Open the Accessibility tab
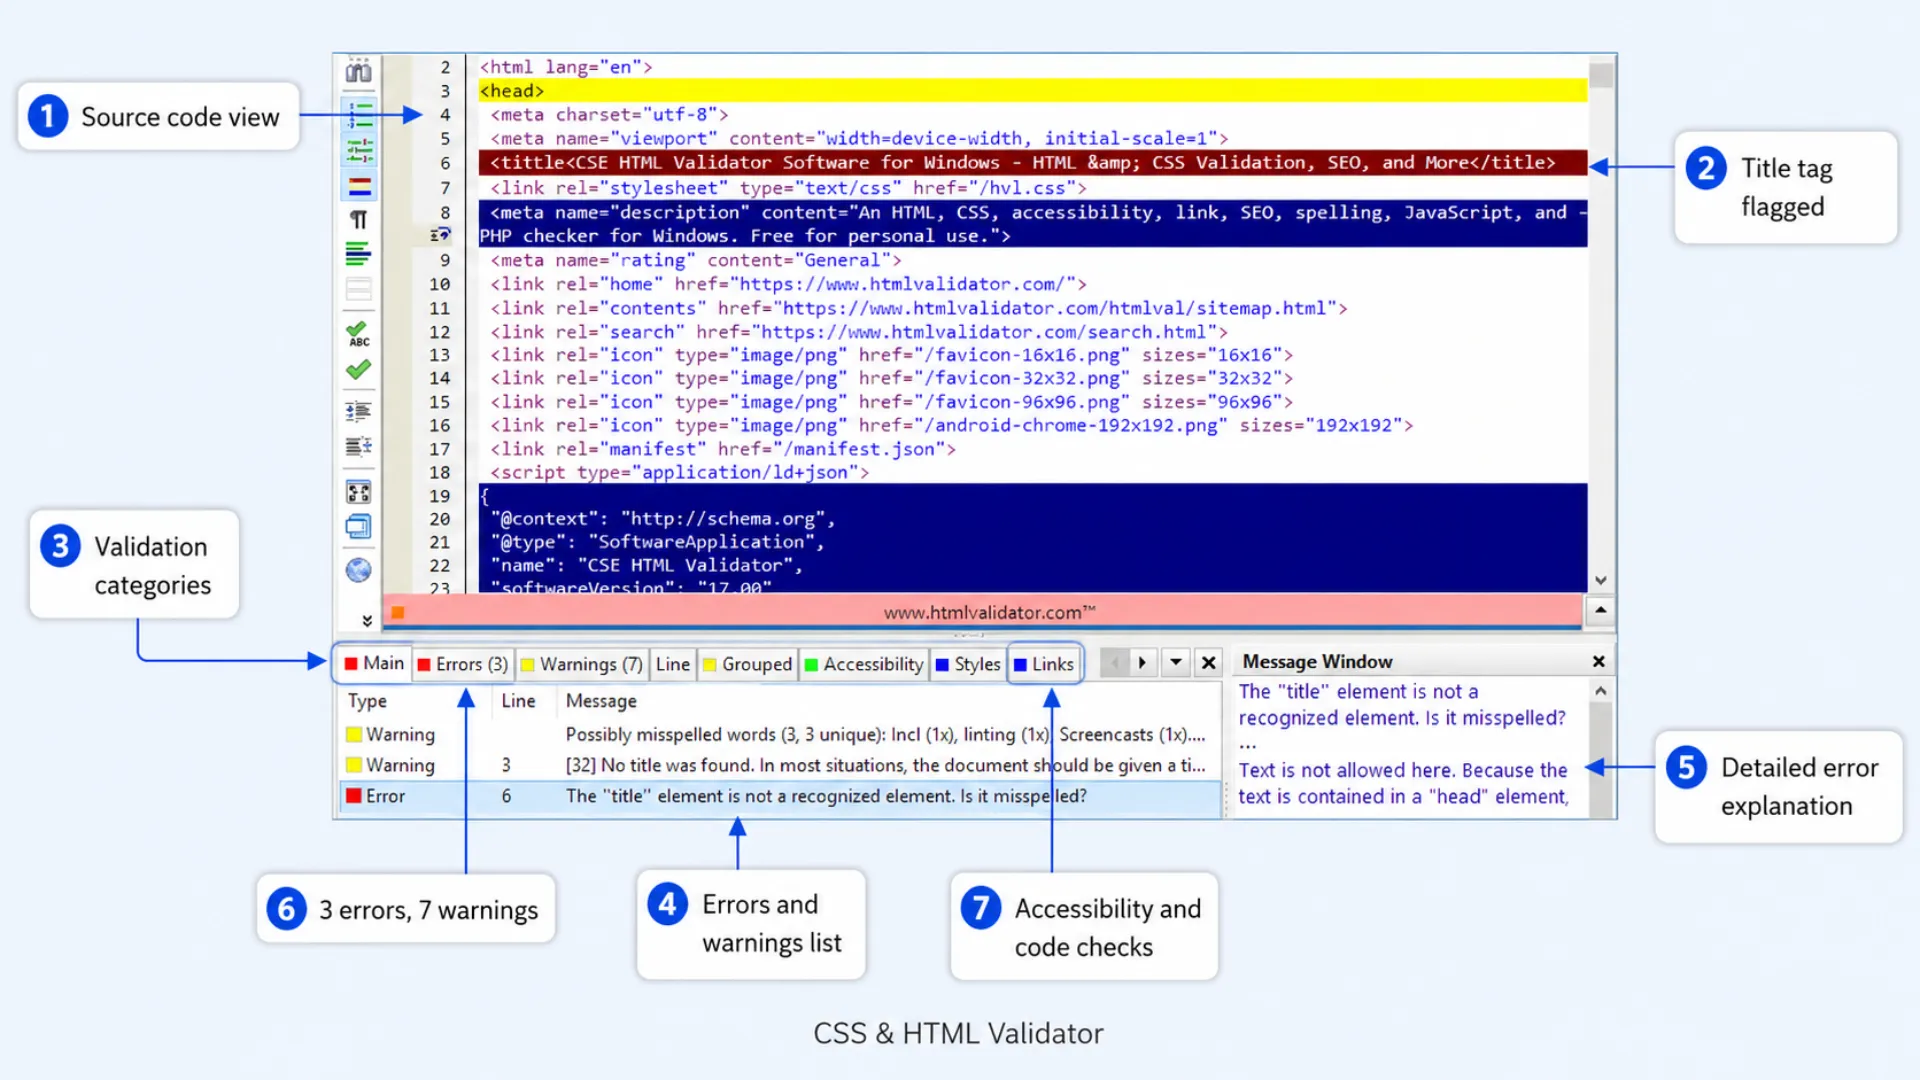This screenshot has height=1080, width=1920. coord(864,664)
